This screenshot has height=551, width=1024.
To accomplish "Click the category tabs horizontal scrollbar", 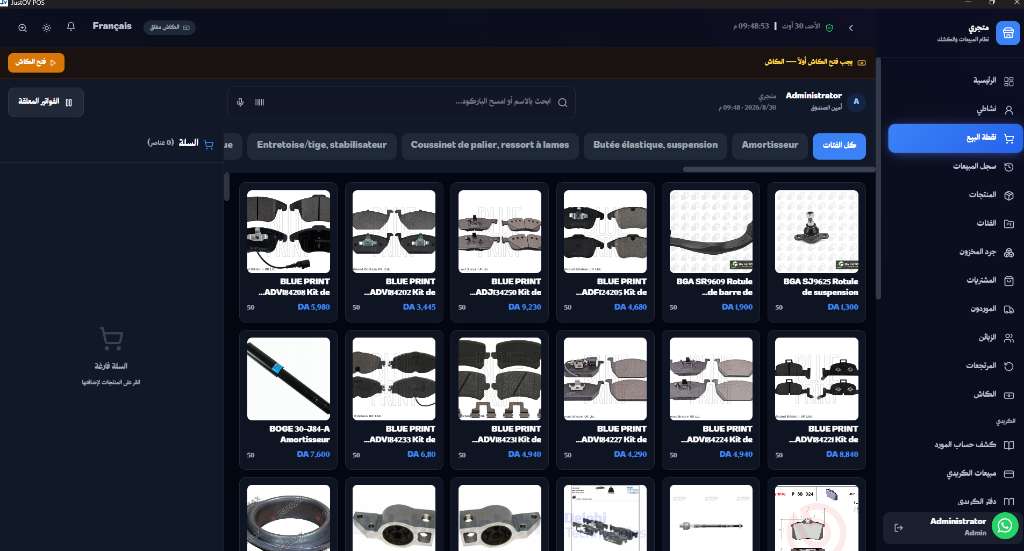I will click(778, 169).
